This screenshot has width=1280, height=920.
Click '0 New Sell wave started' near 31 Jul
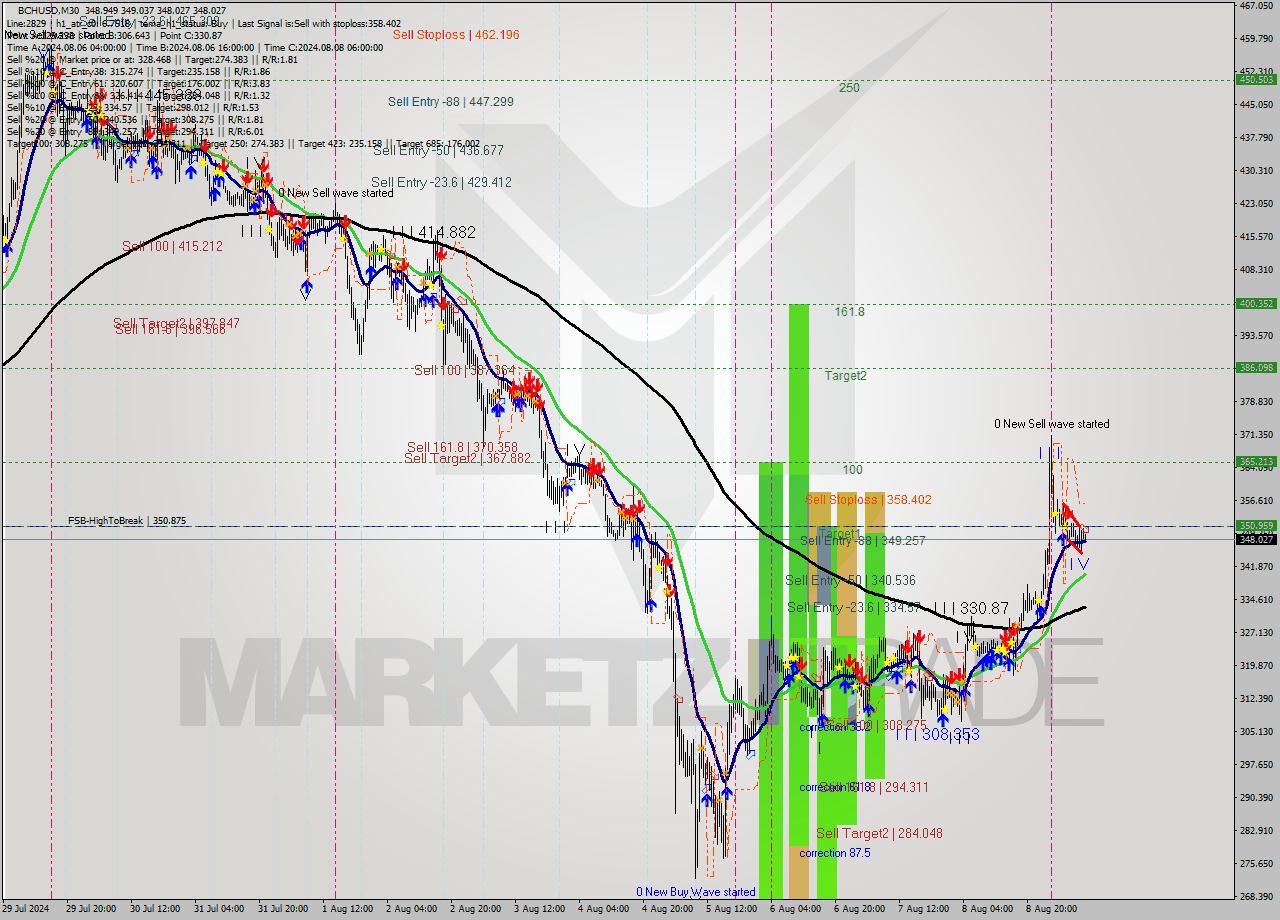[336, 193]
